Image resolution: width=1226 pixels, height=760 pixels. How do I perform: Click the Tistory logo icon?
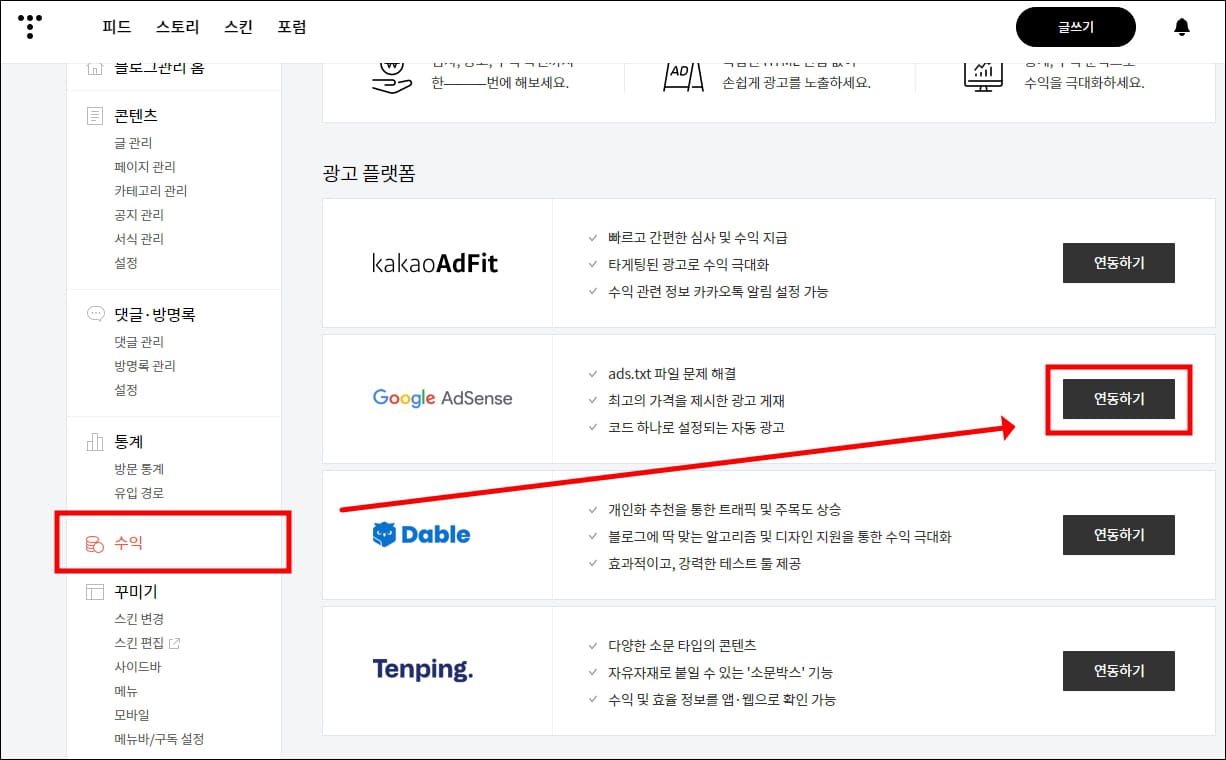pos(31,27)
